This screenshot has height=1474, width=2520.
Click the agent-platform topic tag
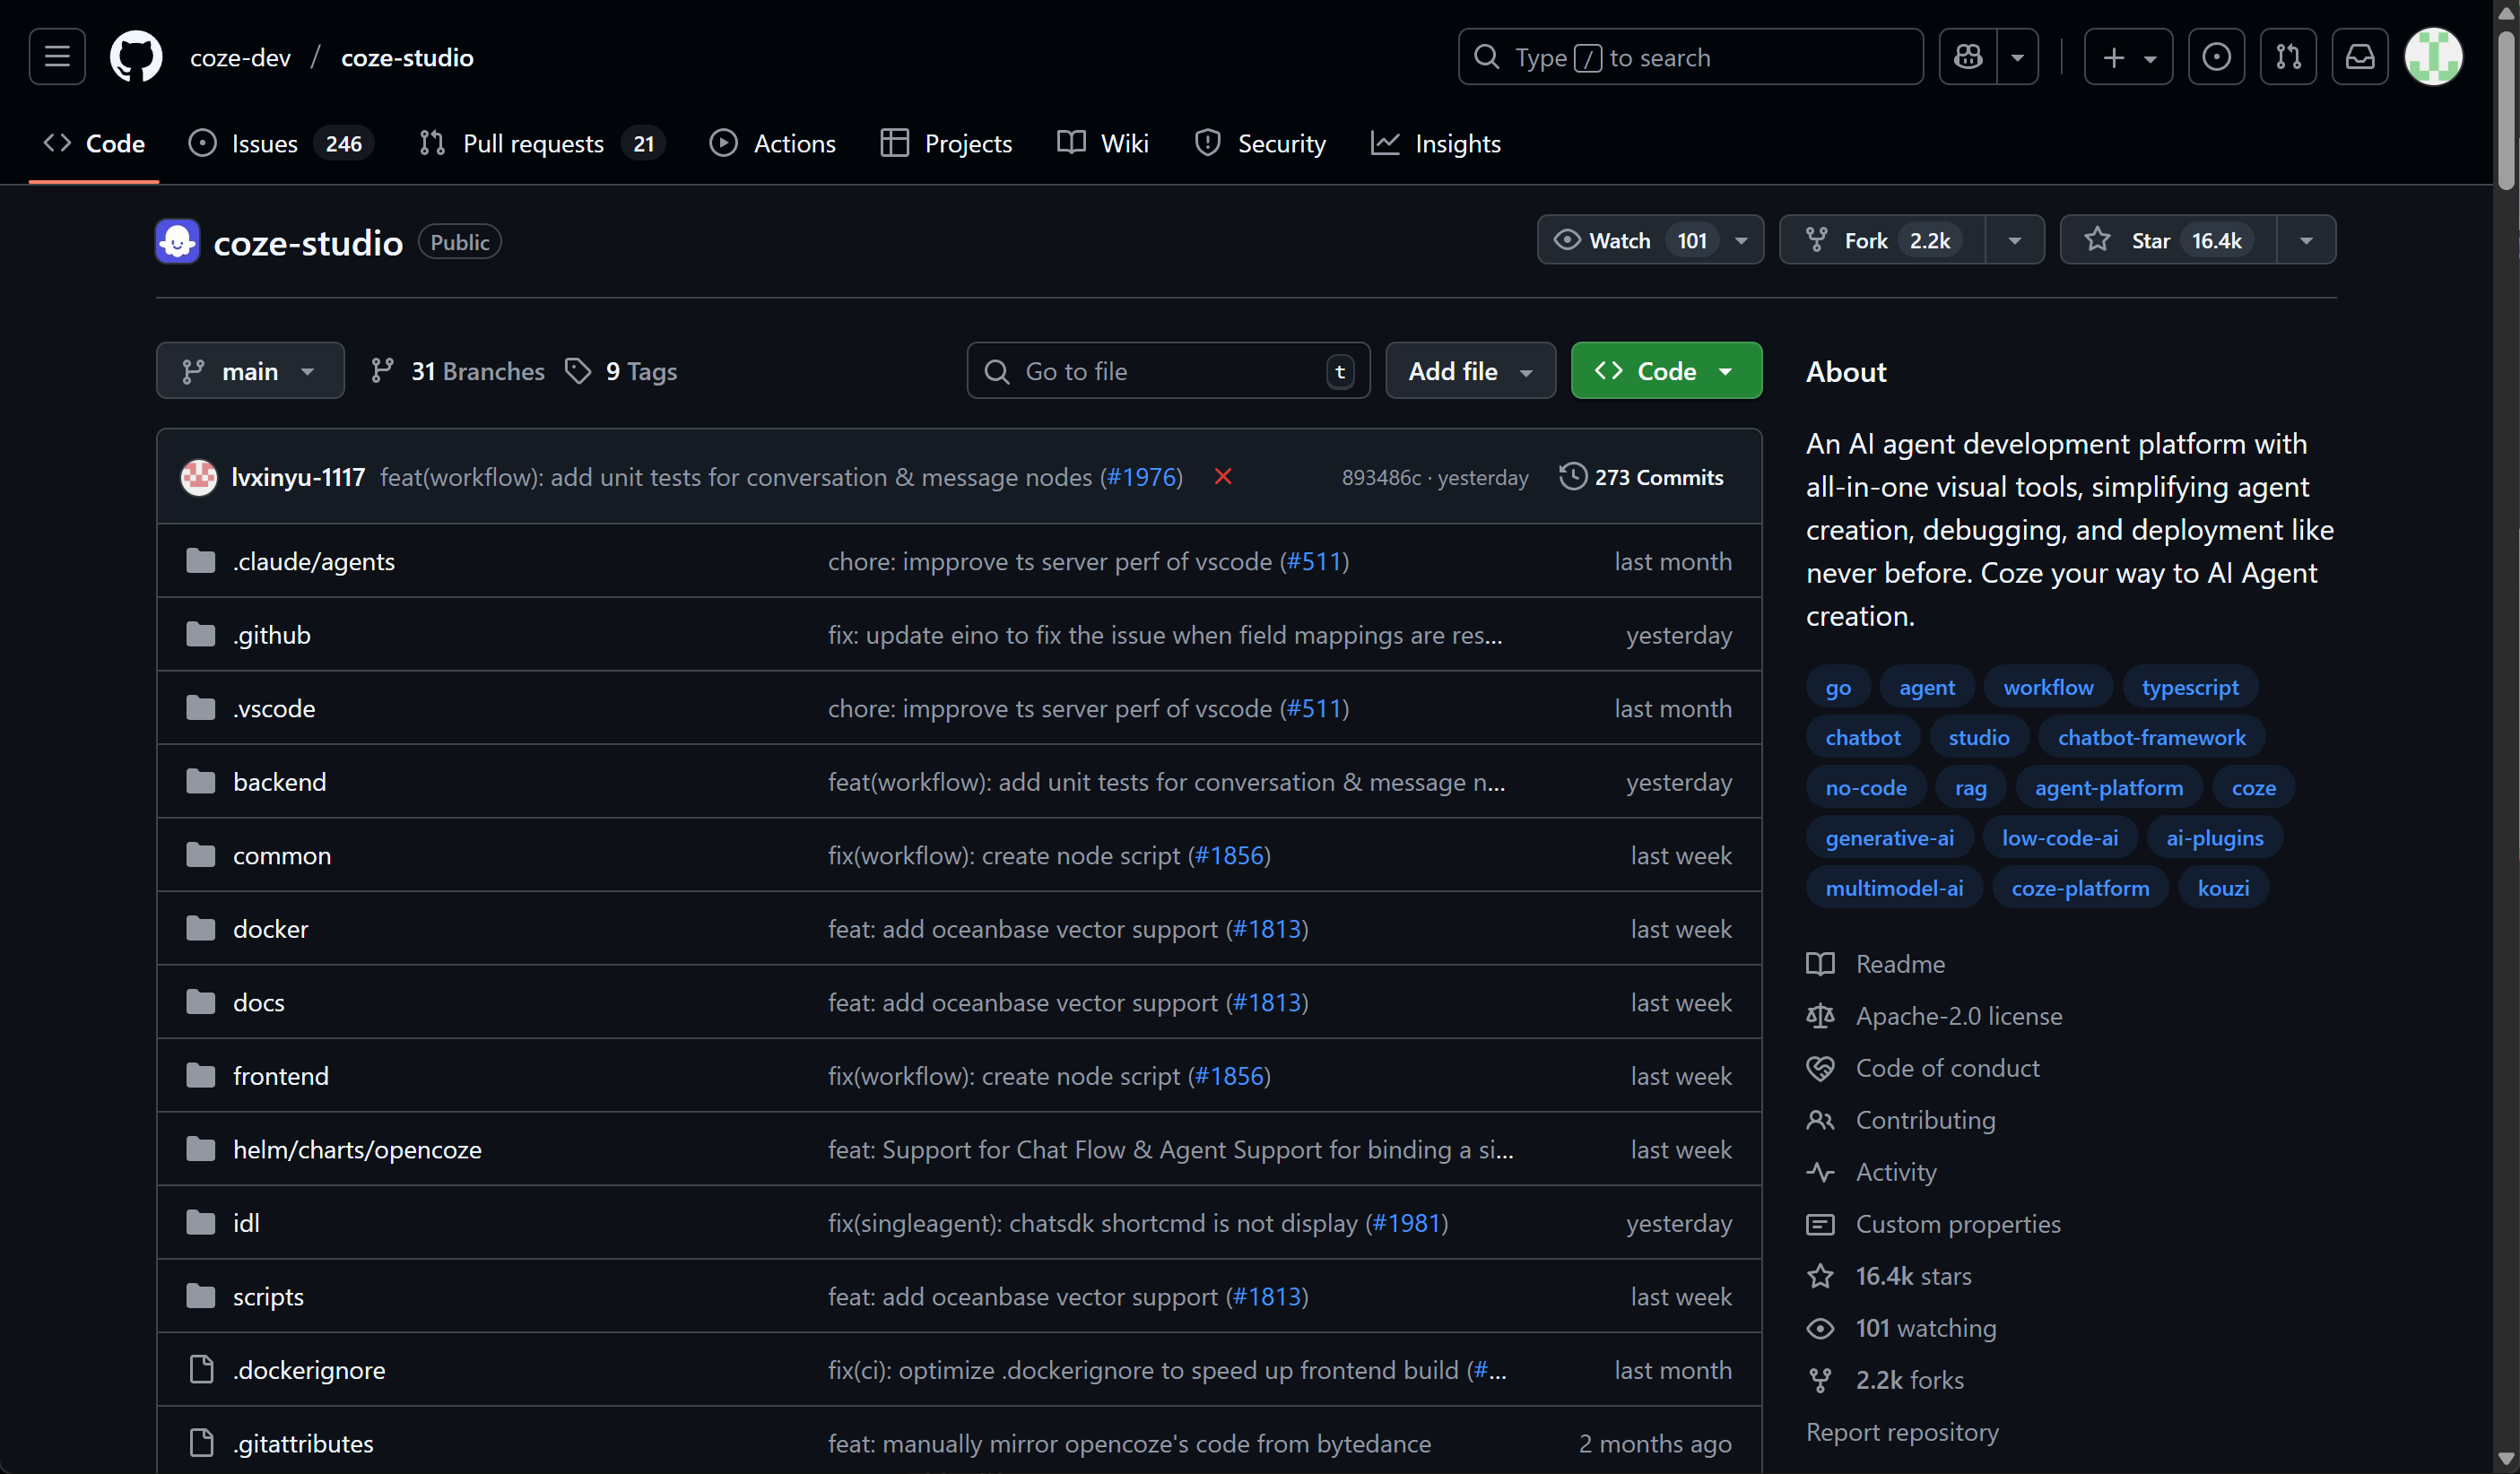click(x=2109, y=787)
